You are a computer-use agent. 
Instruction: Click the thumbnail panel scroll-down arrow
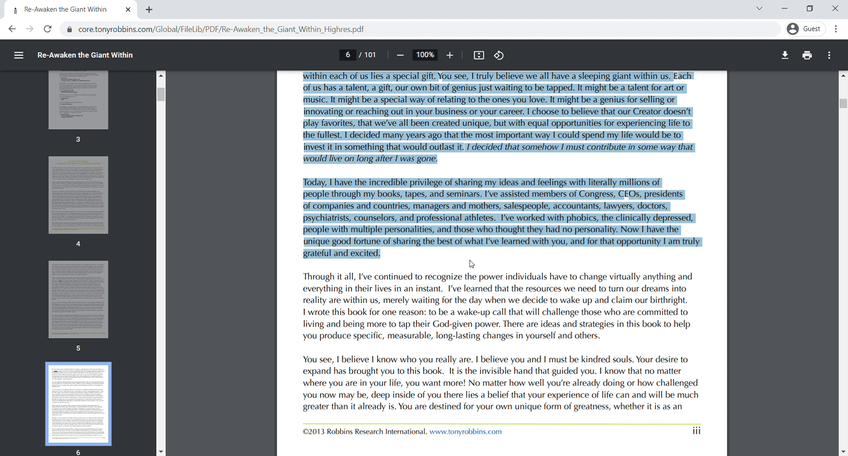(161, 452)
